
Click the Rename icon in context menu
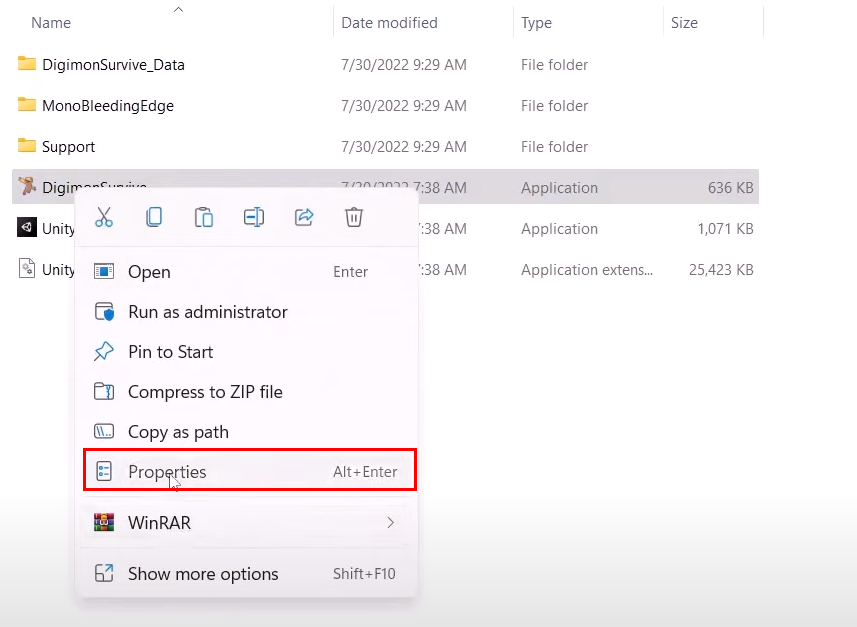254,217
